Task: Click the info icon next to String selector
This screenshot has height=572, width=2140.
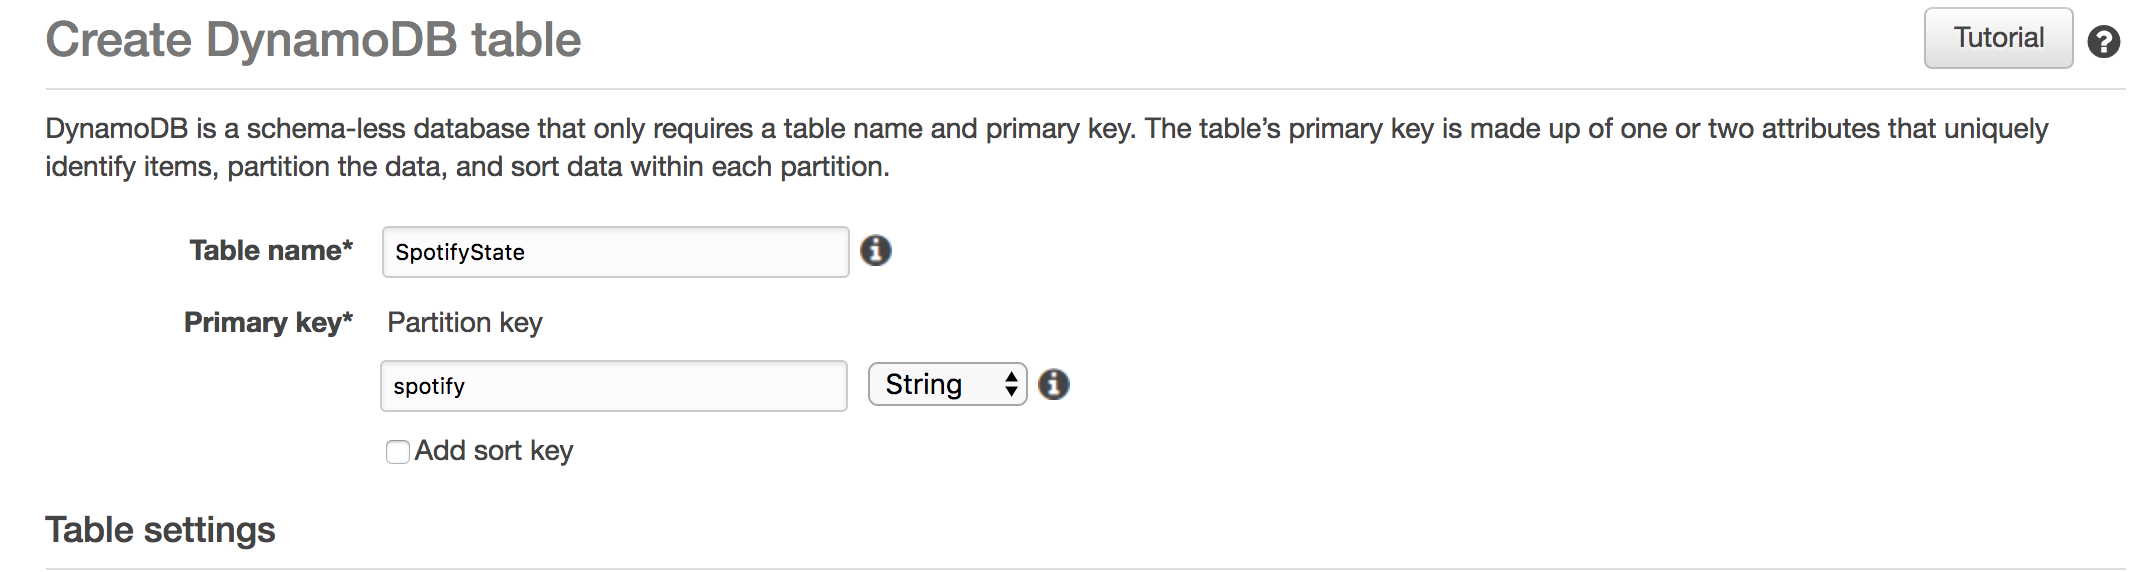Action: click(1054, 384)
